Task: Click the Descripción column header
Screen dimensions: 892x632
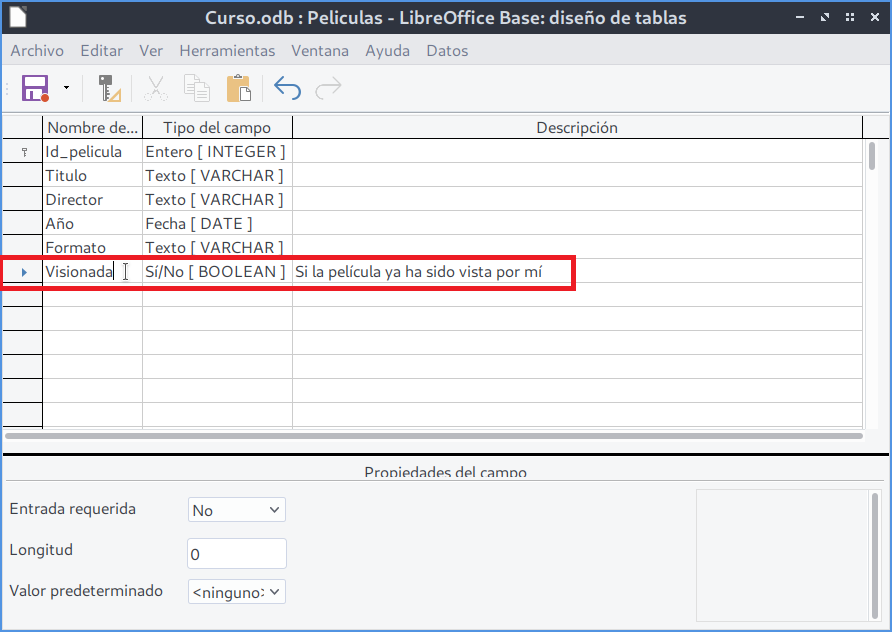Action: coord(577,128)
